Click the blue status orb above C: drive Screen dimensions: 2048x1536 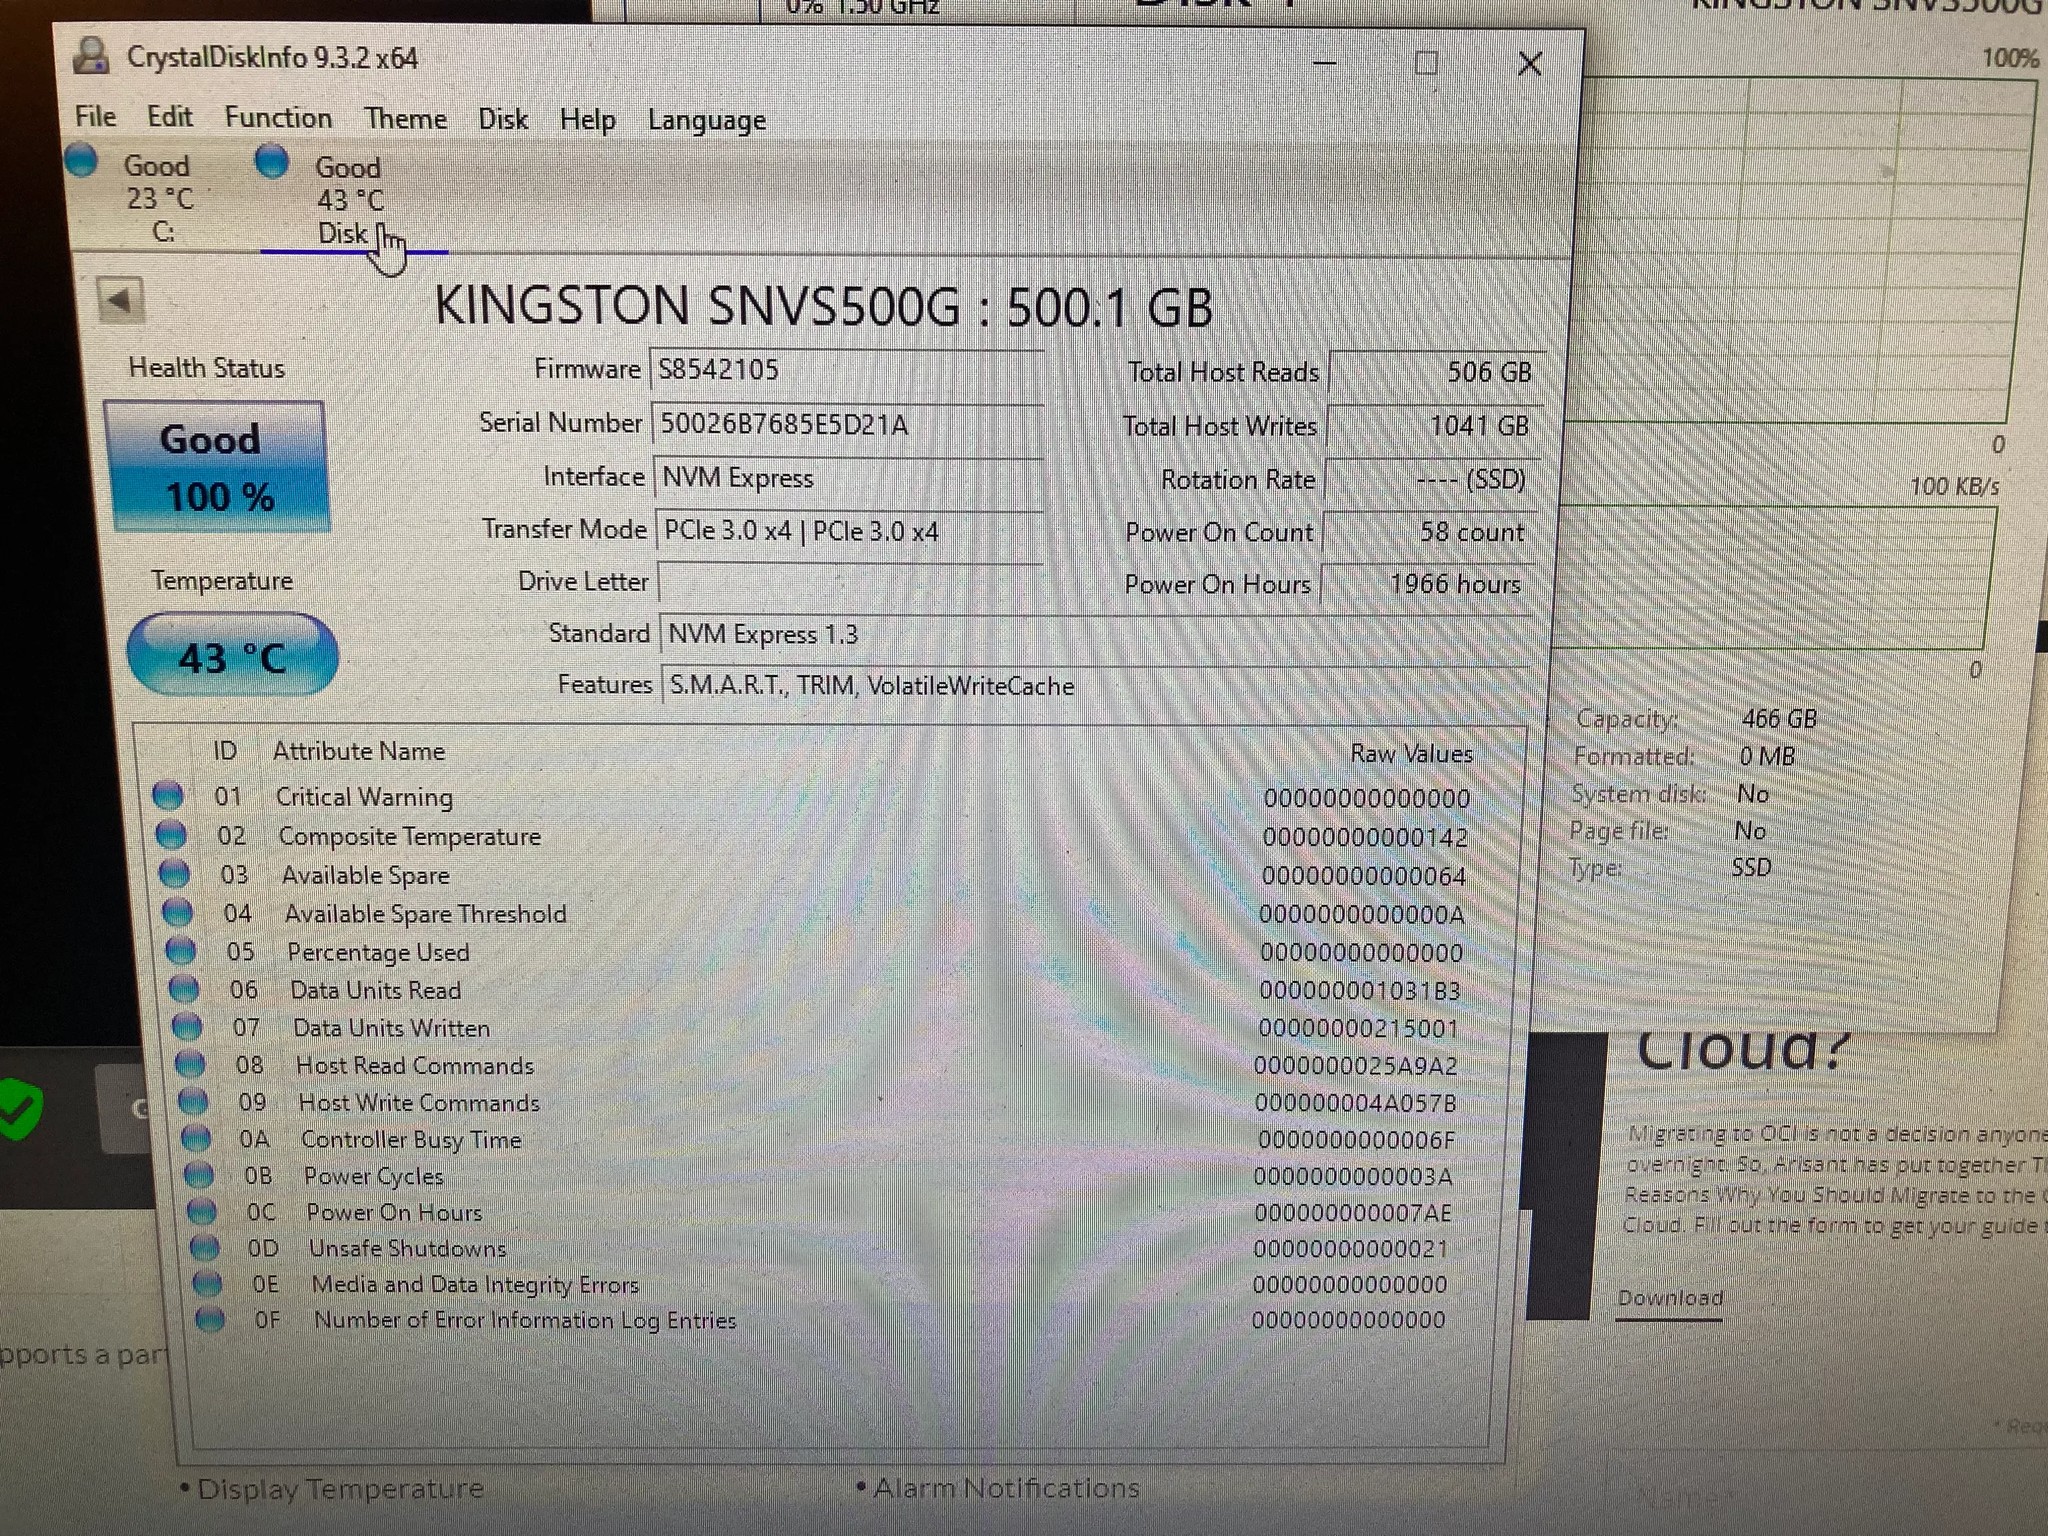pyautogui.click(x=81, y=160)
